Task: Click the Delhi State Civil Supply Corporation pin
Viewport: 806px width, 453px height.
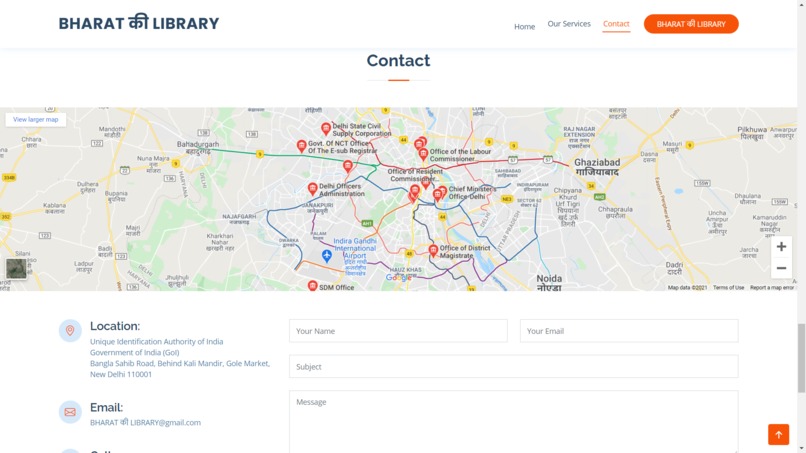Action: (x=325, y=129)
